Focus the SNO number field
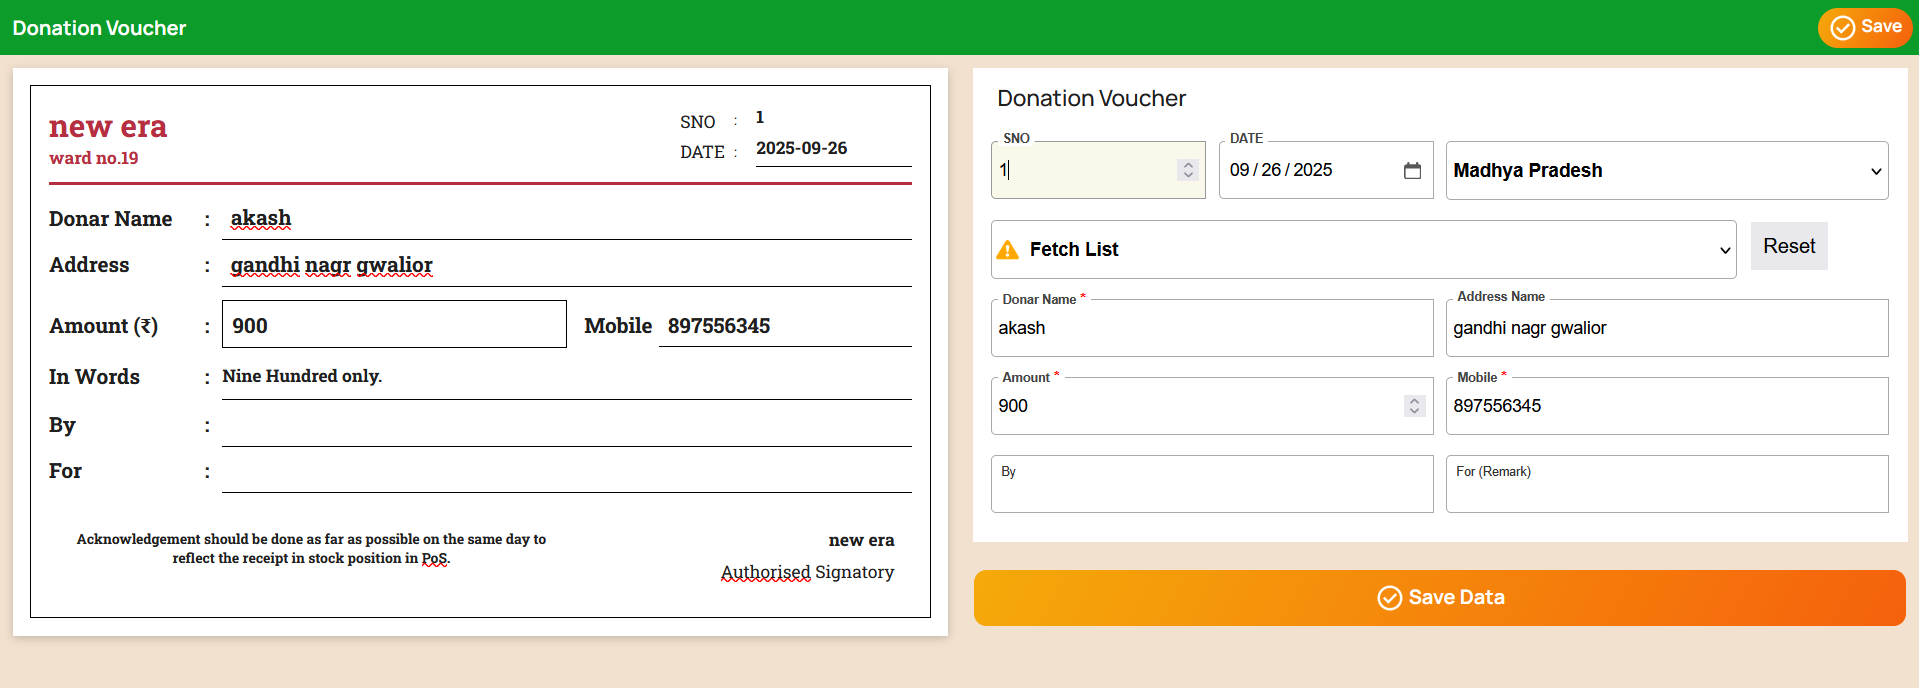The width and height of the screenshot is (1919, 688). tap(1084, 171)
